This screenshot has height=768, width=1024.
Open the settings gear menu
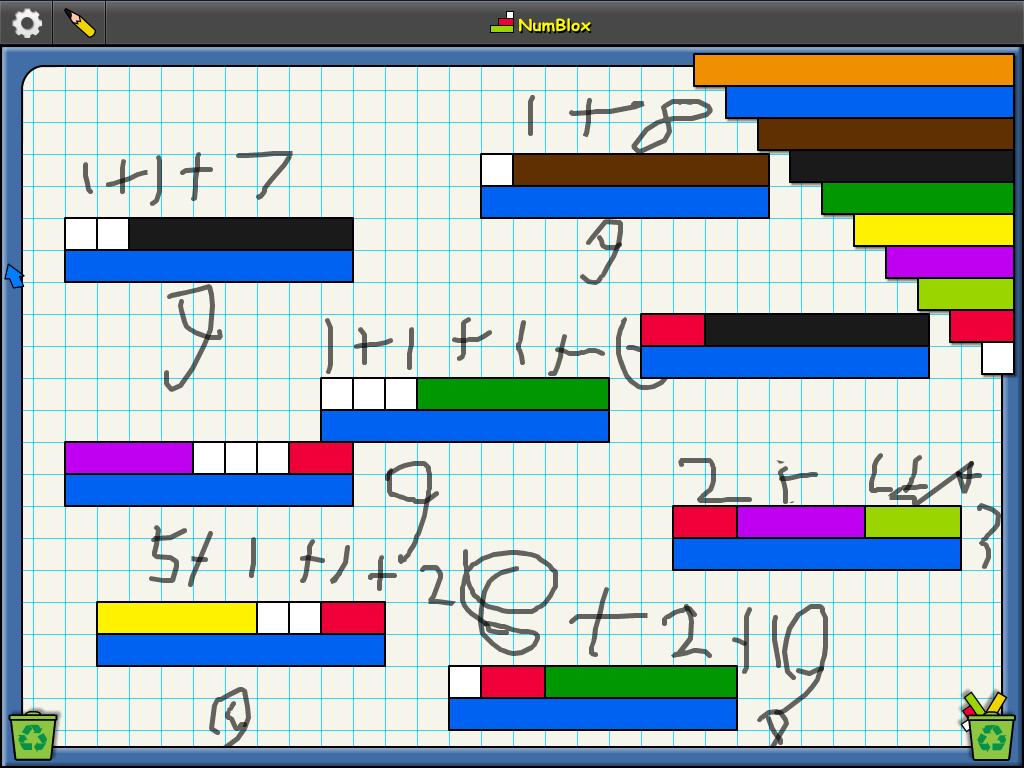(x=25, y=22)
